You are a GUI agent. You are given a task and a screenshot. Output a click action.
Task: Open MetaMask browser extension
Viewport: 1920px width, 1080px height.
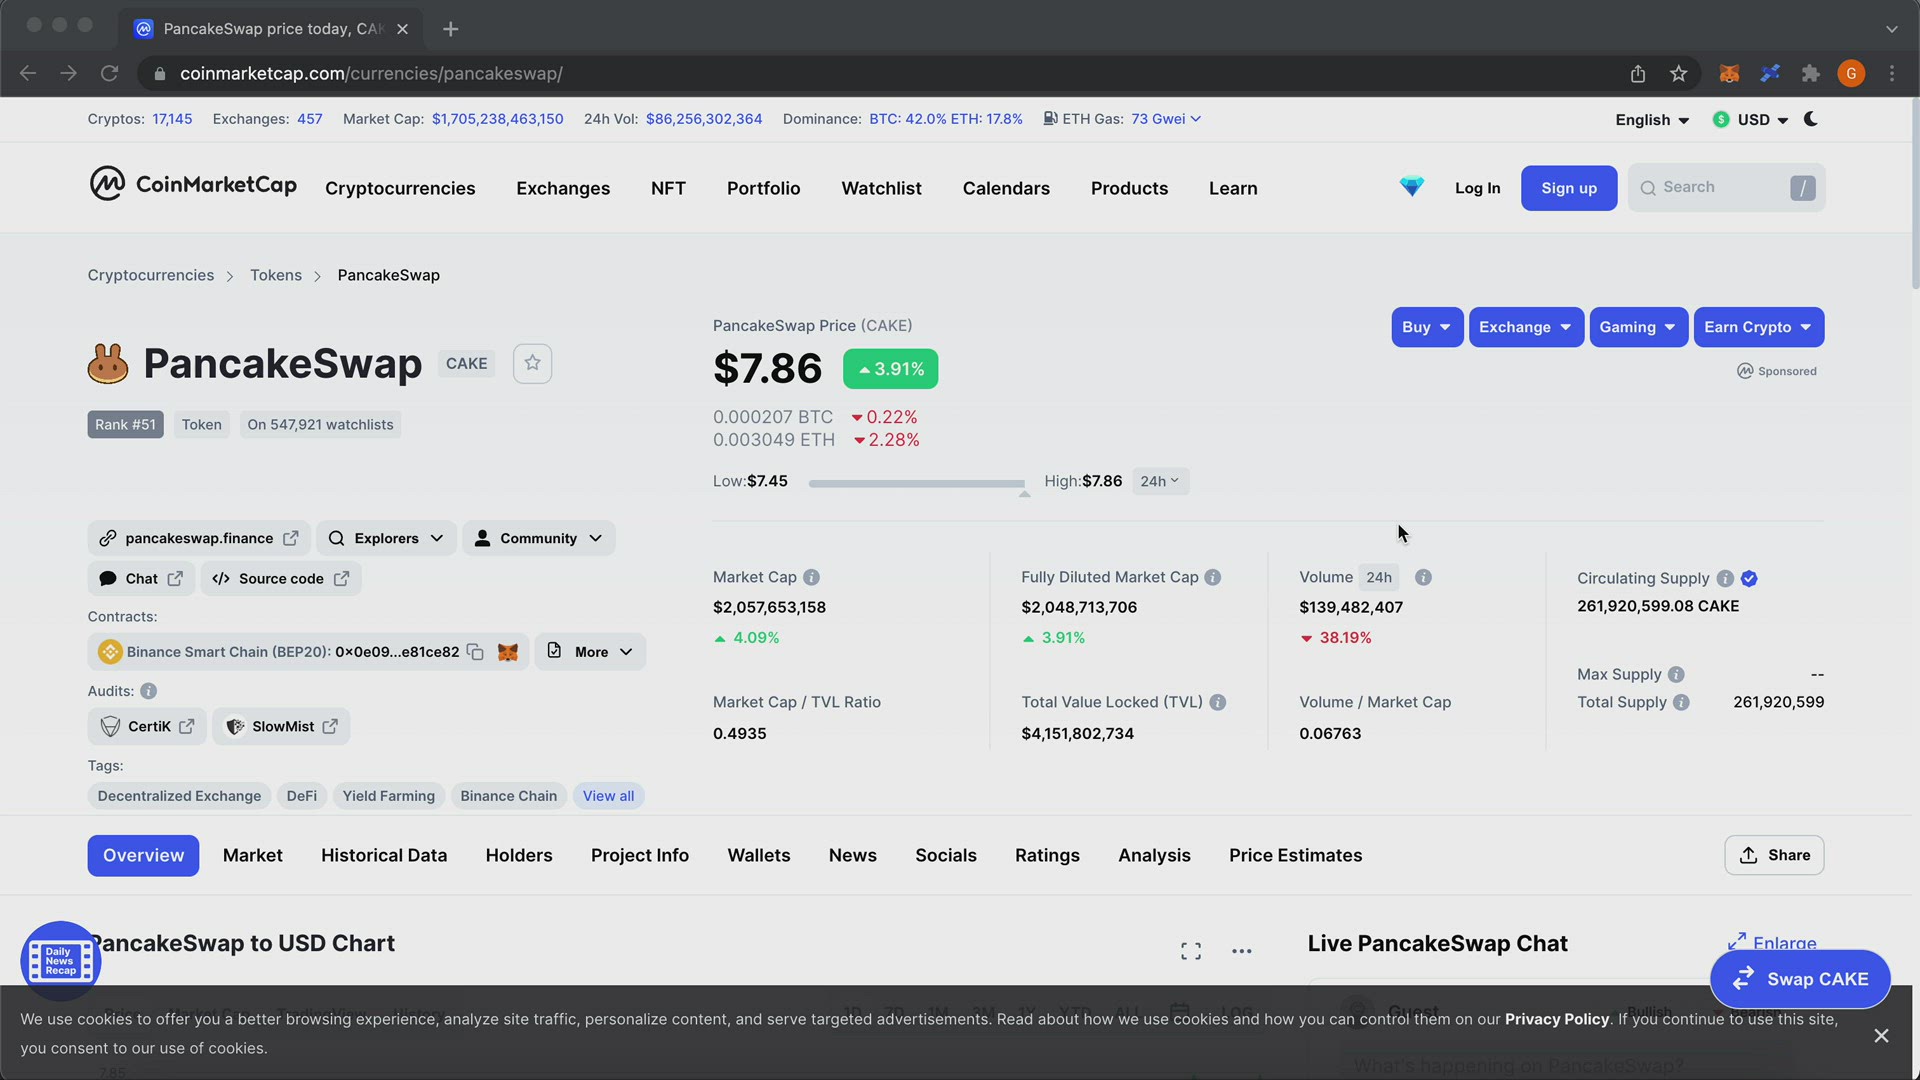1729,73
